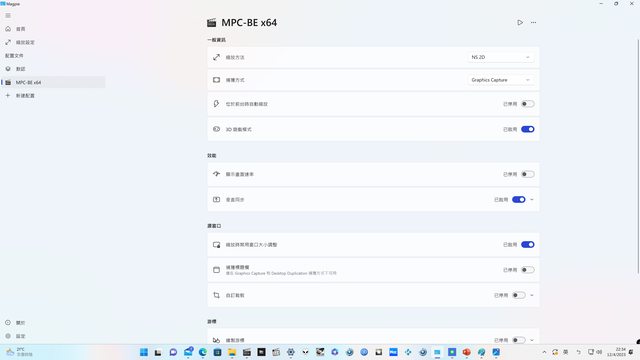Open the NS 2D scaling mode dropdown

pos(500,58)
